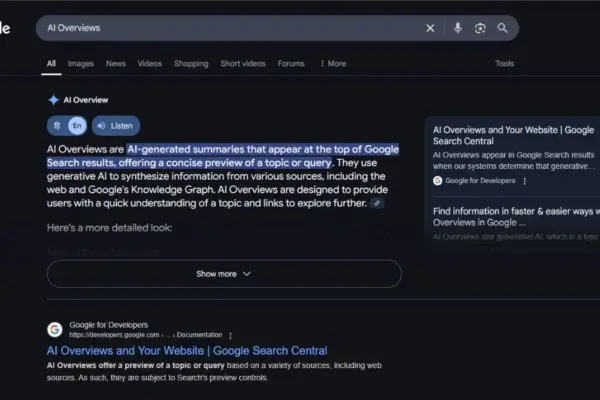The image size is (600, 400).
Task: Toggle the language switch next to En
Action: point(57,126)
